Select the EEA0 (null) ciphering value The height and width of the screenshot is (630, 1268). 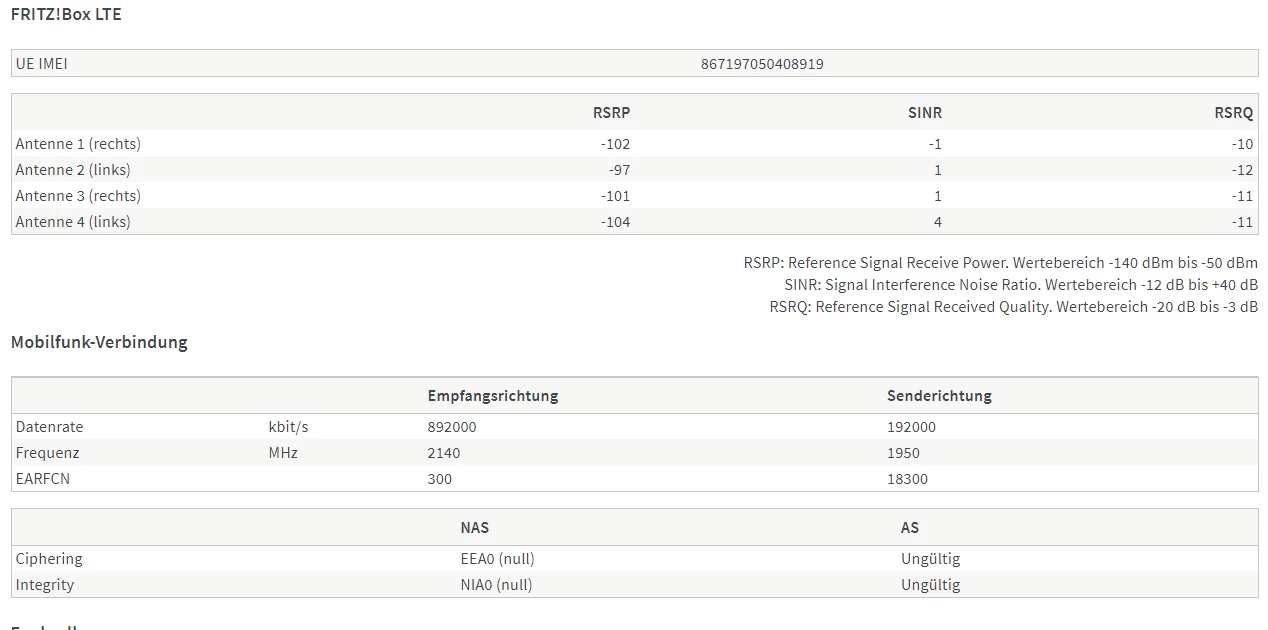[x=497, y=559]
